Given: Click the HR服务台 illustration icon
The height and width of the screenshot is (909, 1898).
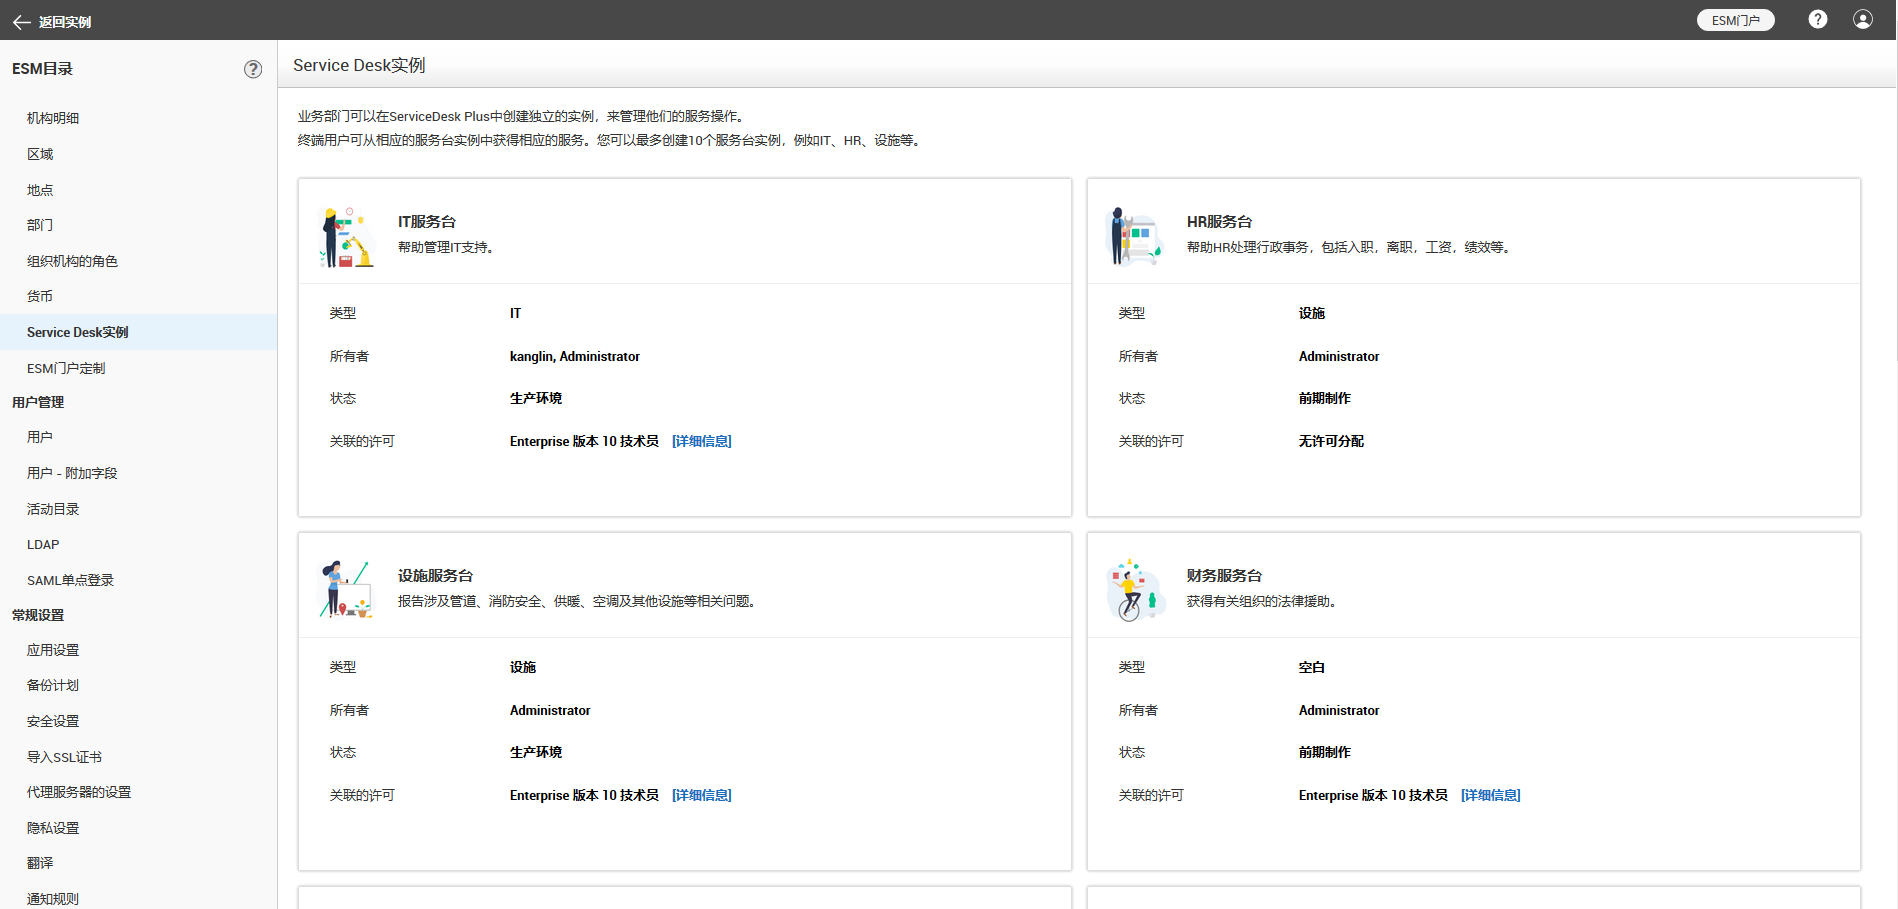Looking at the screenshot, I should (1135, 237).
